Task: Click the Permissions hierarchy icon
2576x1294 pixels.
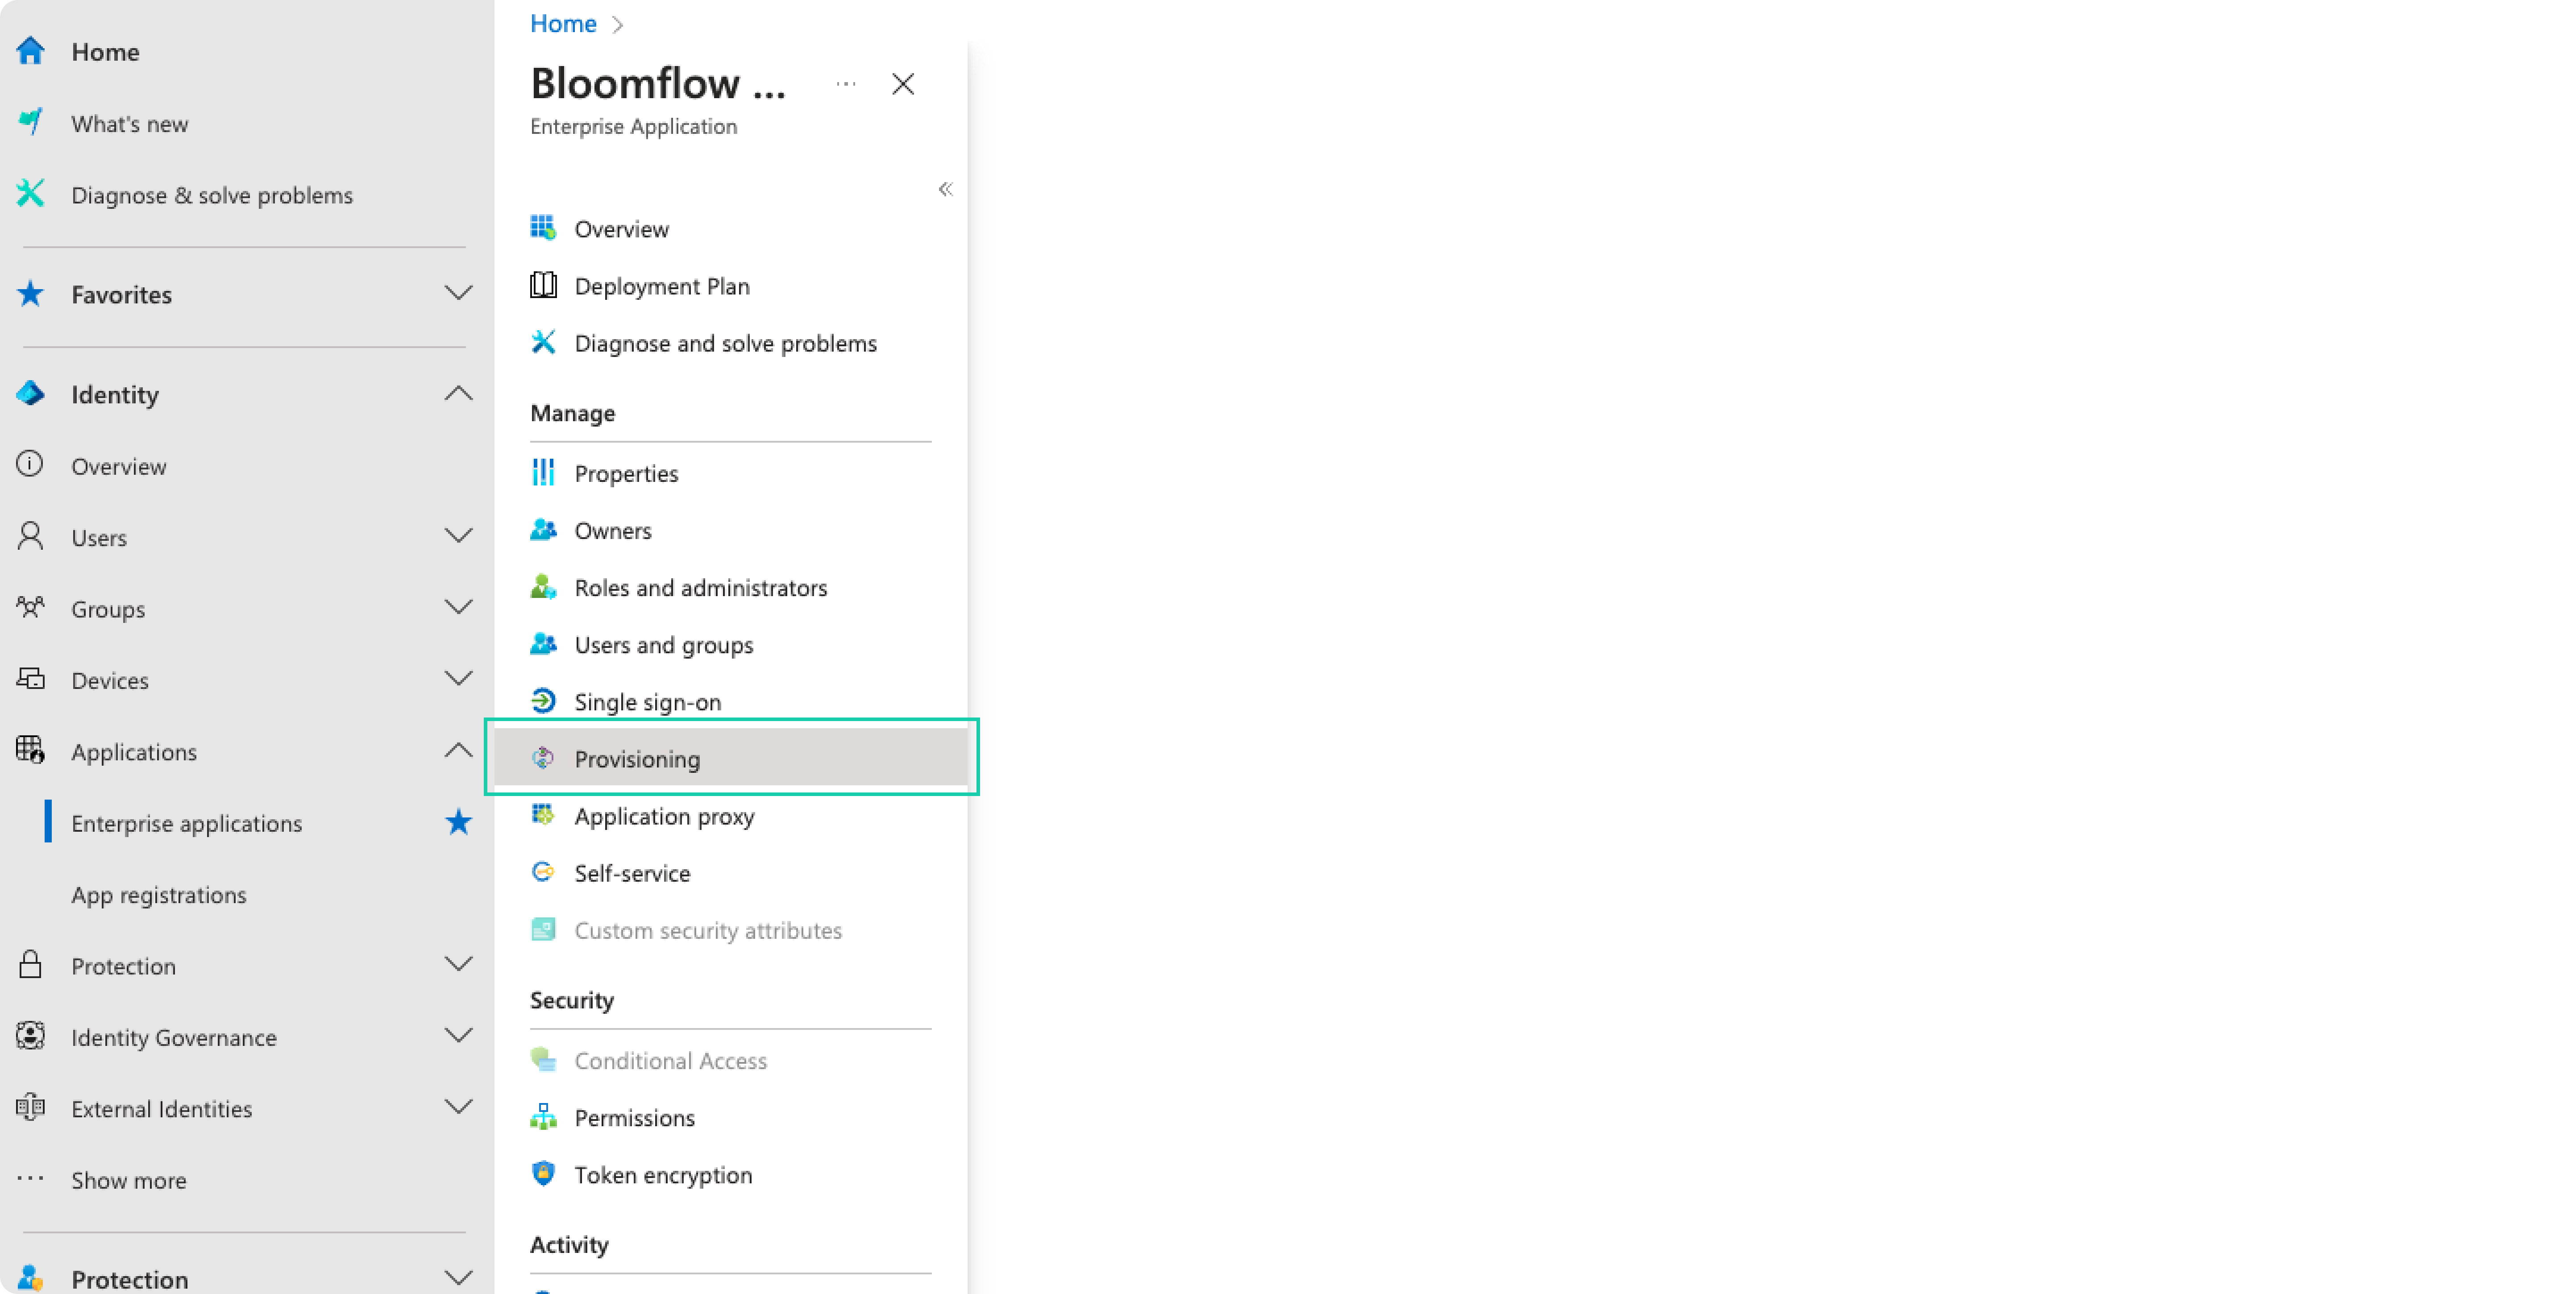Action: click(x=543, y=1117)
